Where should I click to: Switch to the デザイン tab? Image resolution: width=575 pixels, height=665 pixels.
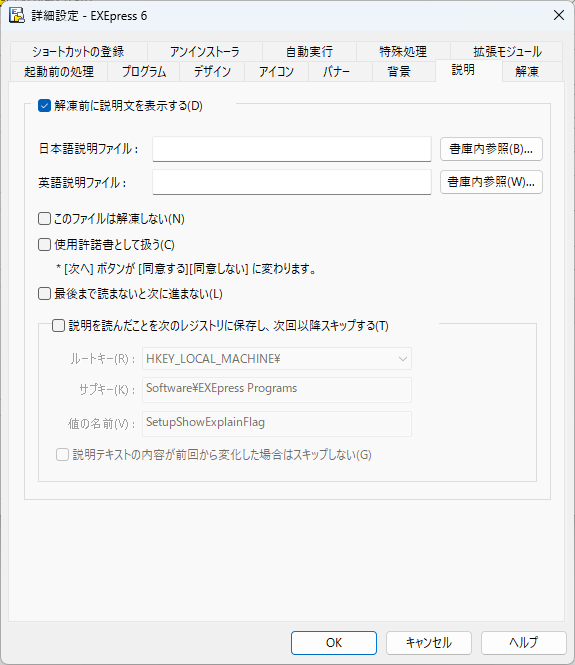click(212, 71)
